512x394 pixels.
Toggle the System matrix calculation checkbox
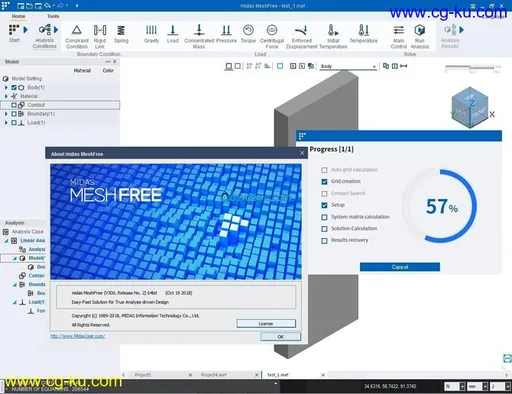point(324,217)
